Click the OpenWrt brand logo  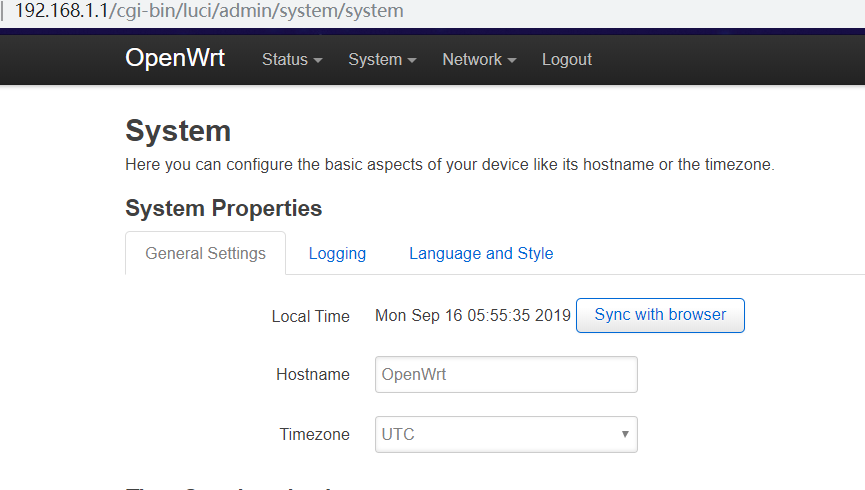(175, 58)
